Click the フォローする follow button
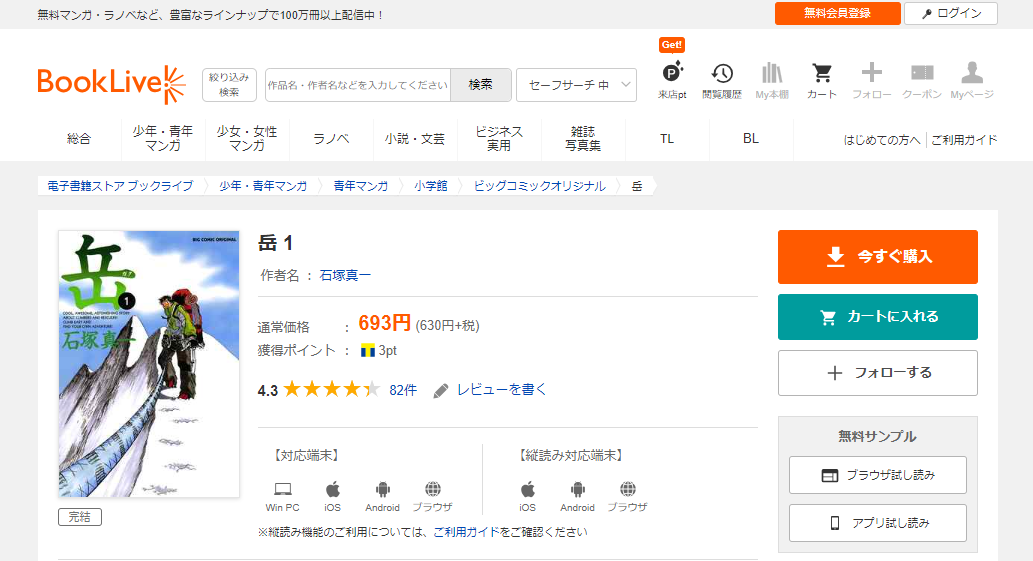 point(877,373)
